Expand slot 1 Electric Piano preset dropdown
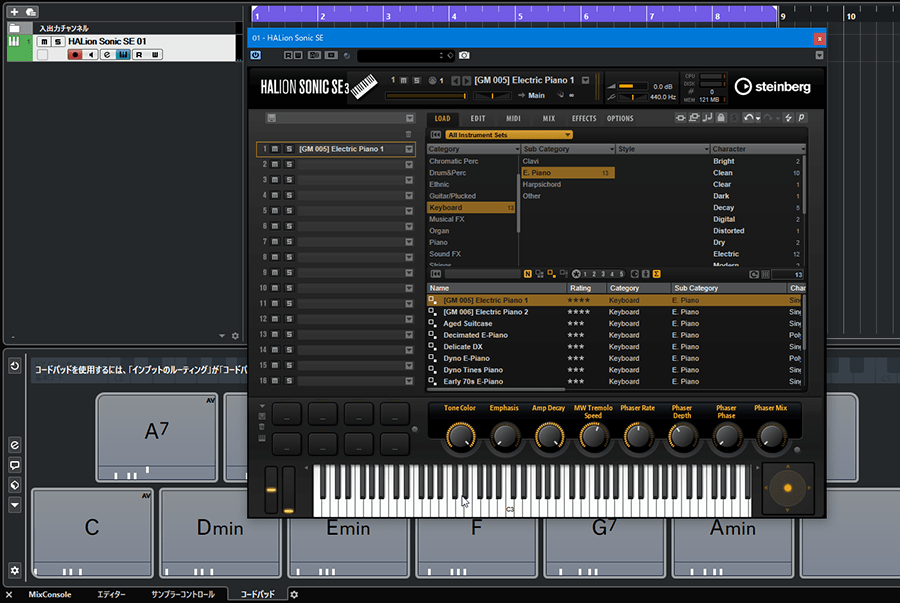 point(409,149)
